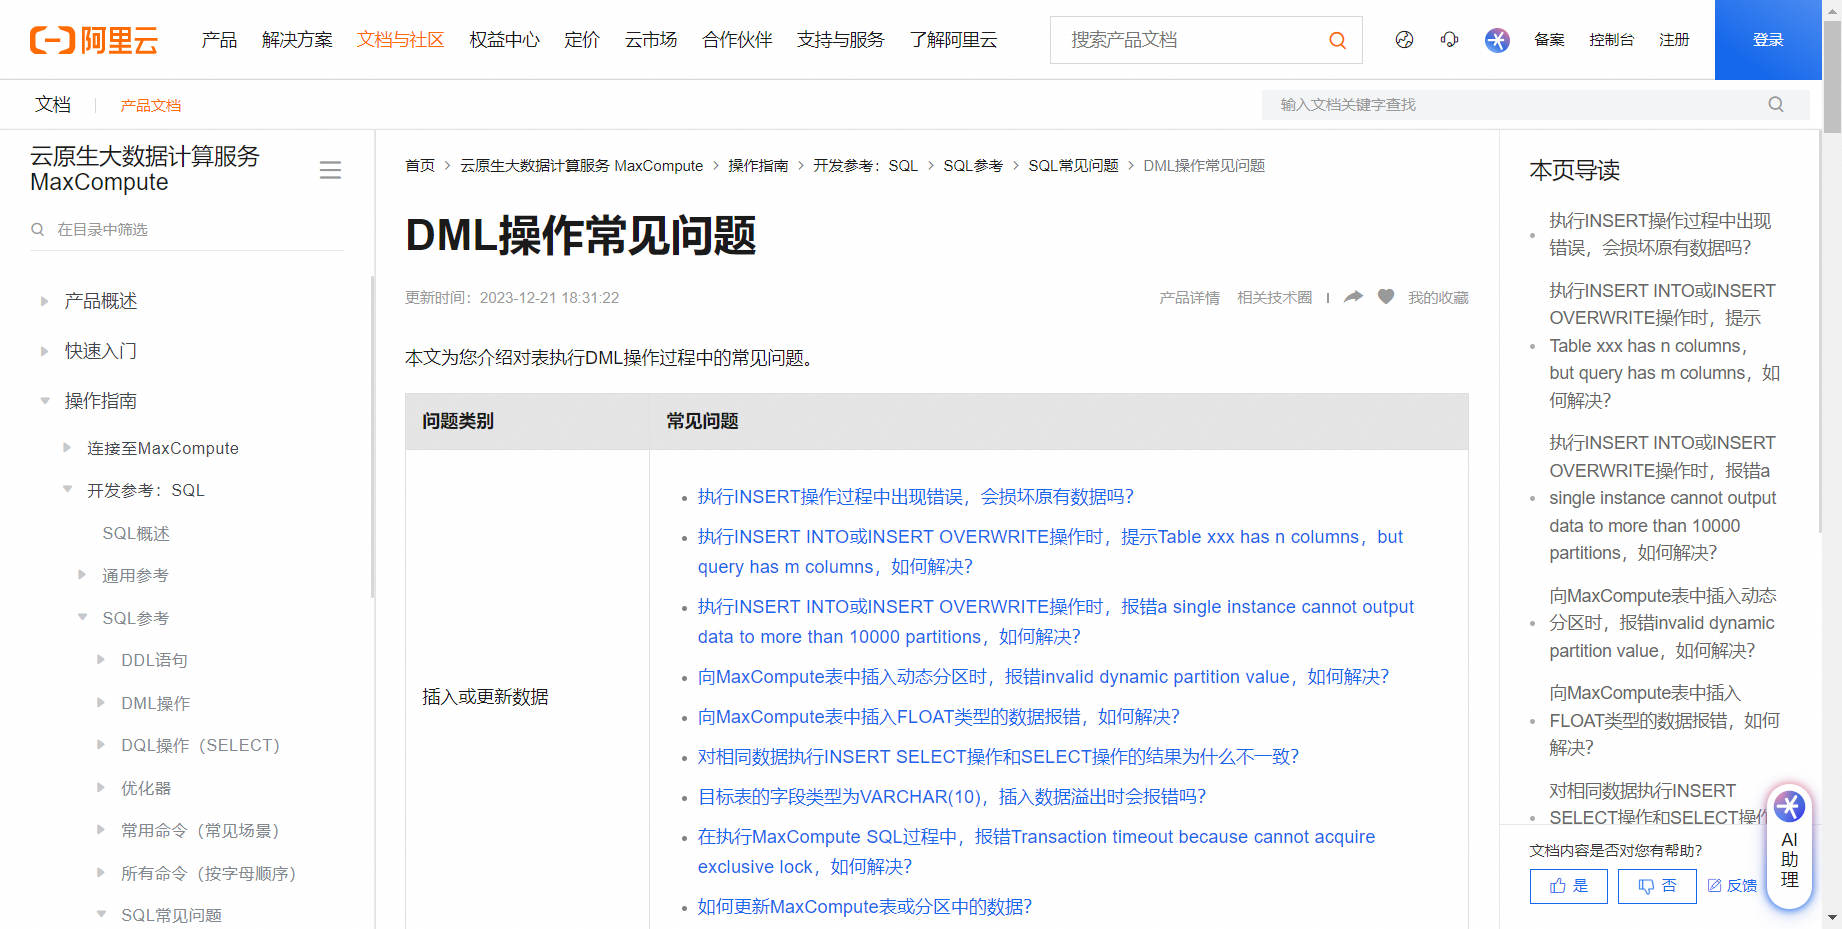The height and width of the screenshot is (929, 1842).
Task: Click the customer service headset icon
Action: (1449, 40)
